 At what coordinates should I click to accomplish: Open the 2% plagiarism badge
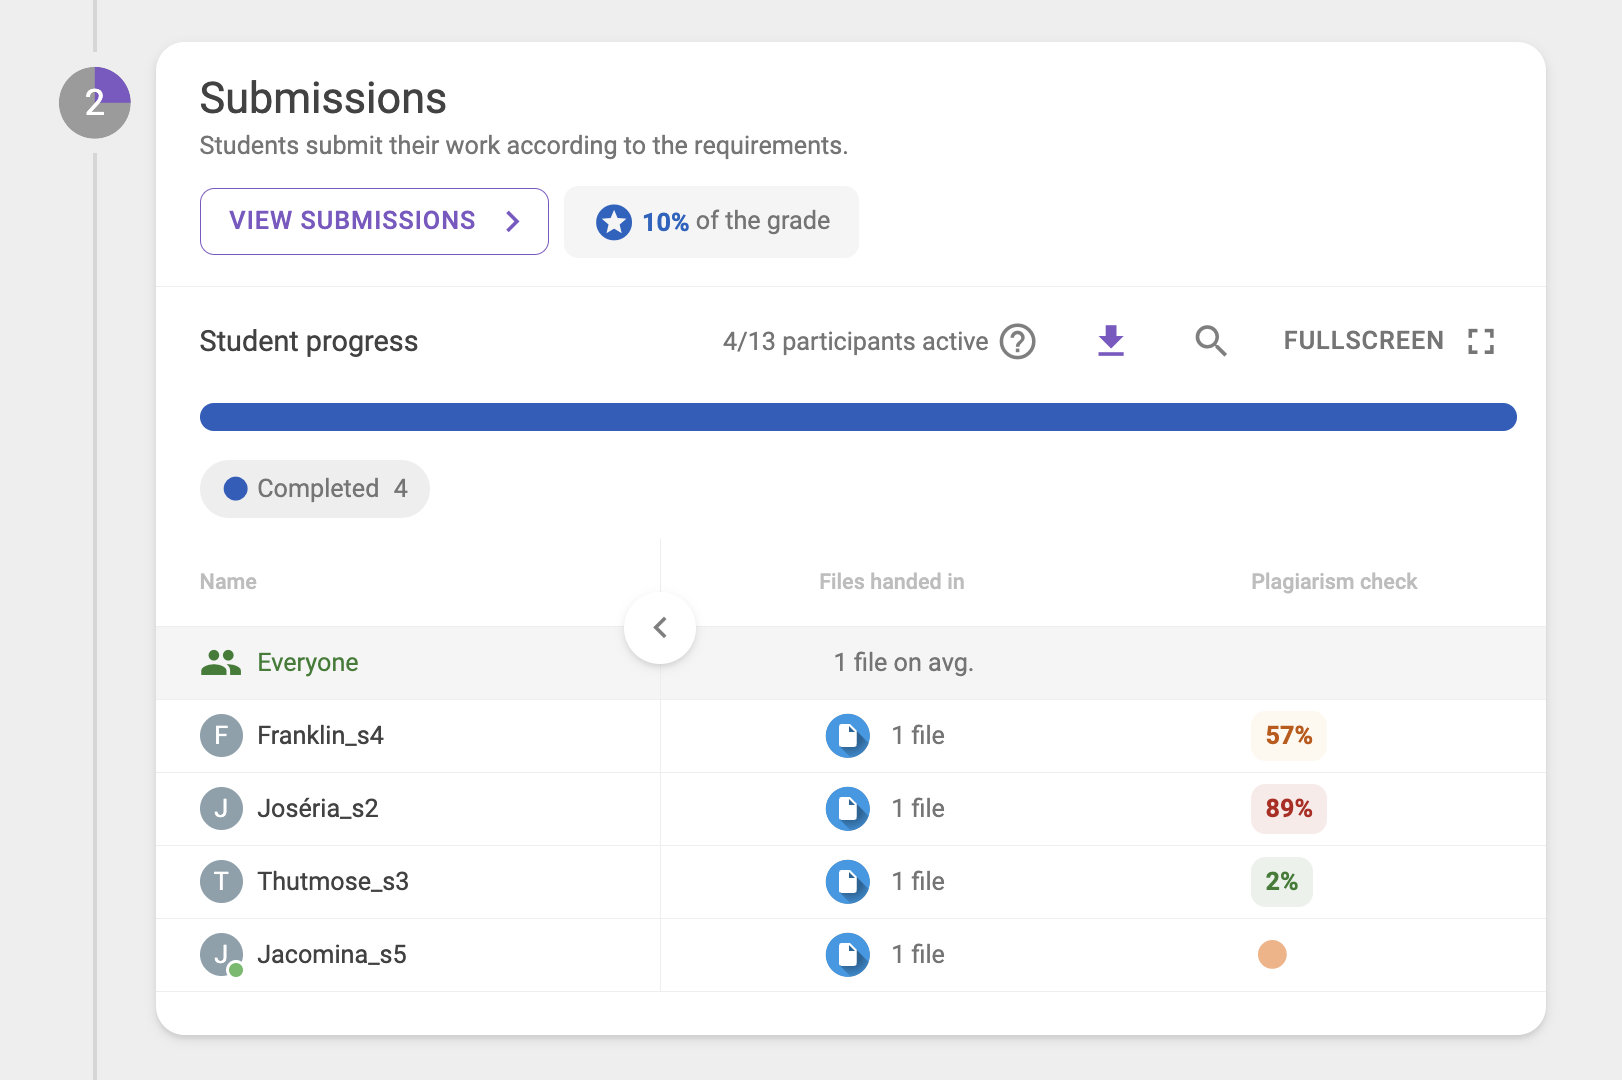point(1282,882)
